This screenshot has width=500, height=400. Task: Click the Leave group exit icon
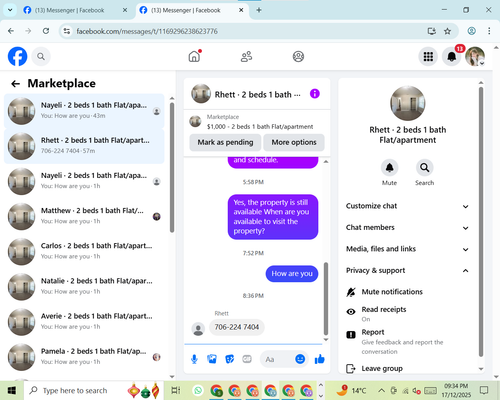pos(351,368)
